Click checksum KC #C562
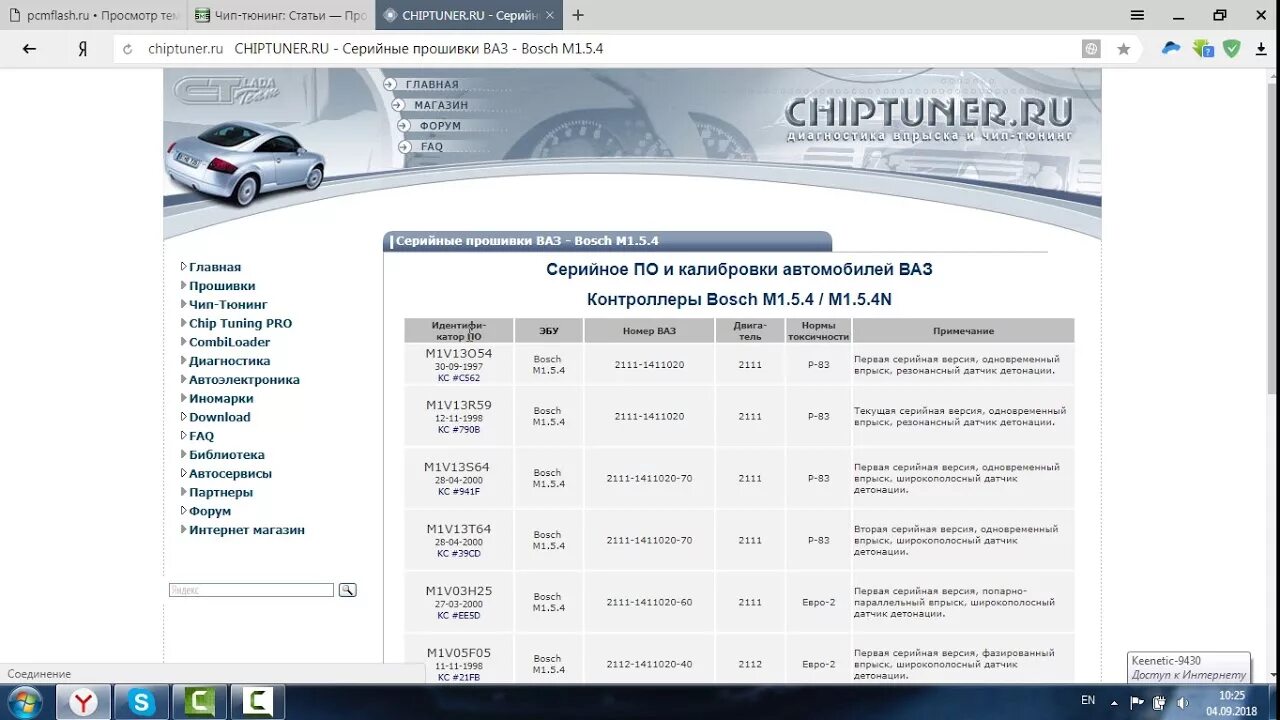Image resolution: width=1280 pixels, height=720 pixels. tap(458, 378)
